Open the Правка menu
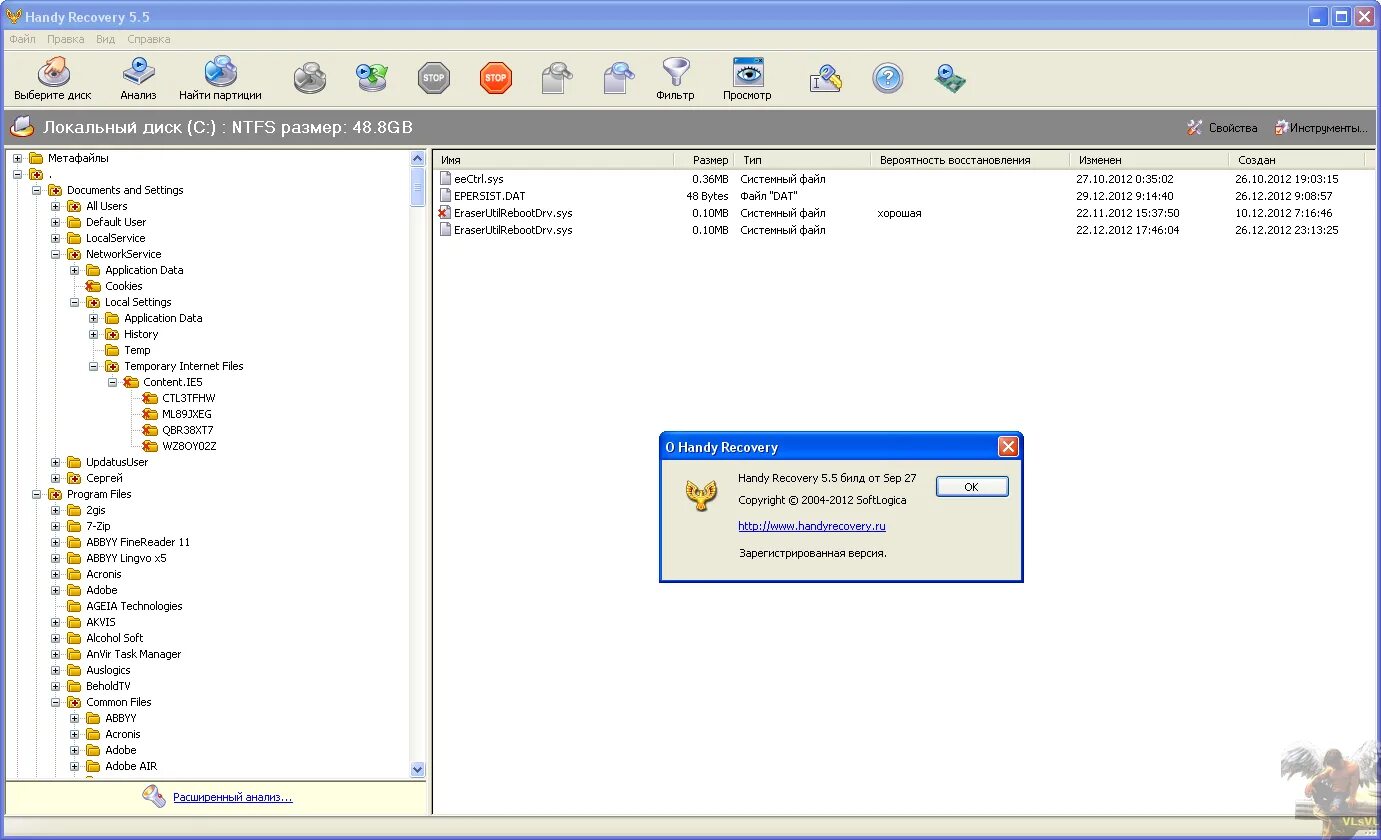 (65, 39)
